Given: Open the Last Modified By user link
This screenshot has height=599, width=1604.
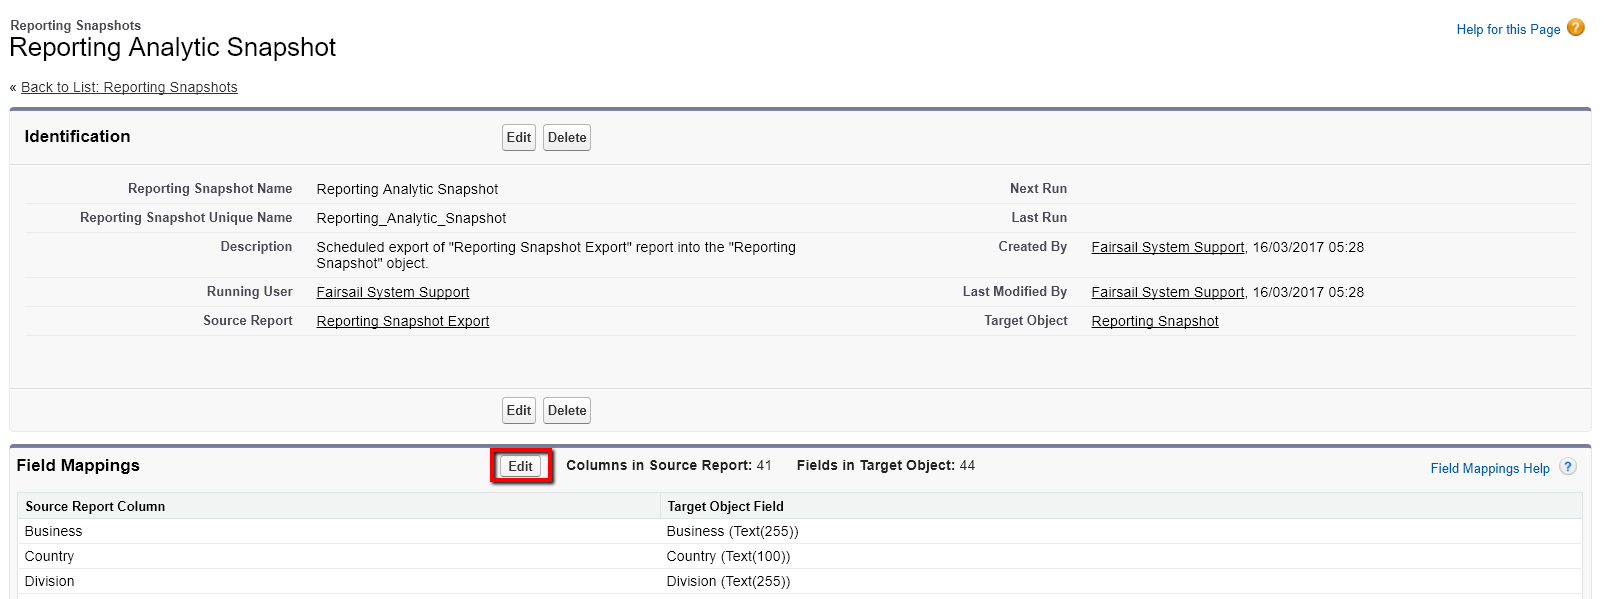Looking at the screenshot, I should [x=1167, y=292].
